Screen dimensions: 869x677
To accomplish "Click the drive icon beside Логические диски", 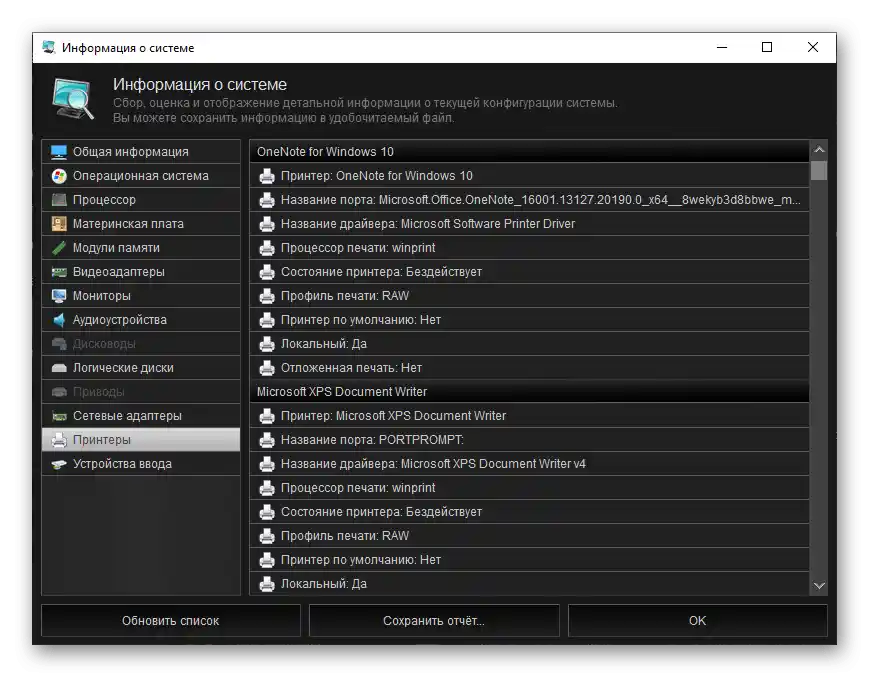I will 59,368.
